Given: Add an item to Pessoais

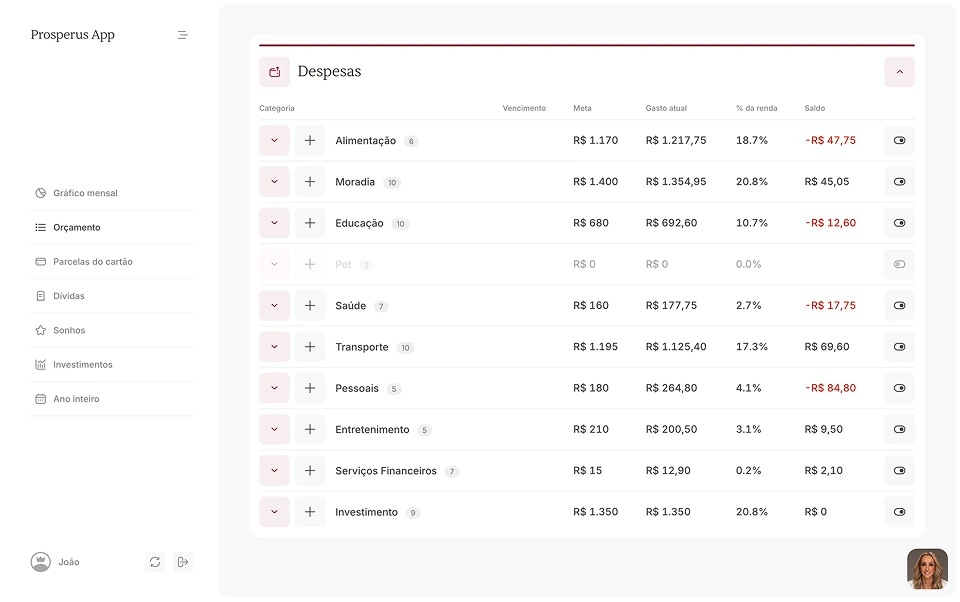Looking at the screenshot, I should (x=310, y=388).
